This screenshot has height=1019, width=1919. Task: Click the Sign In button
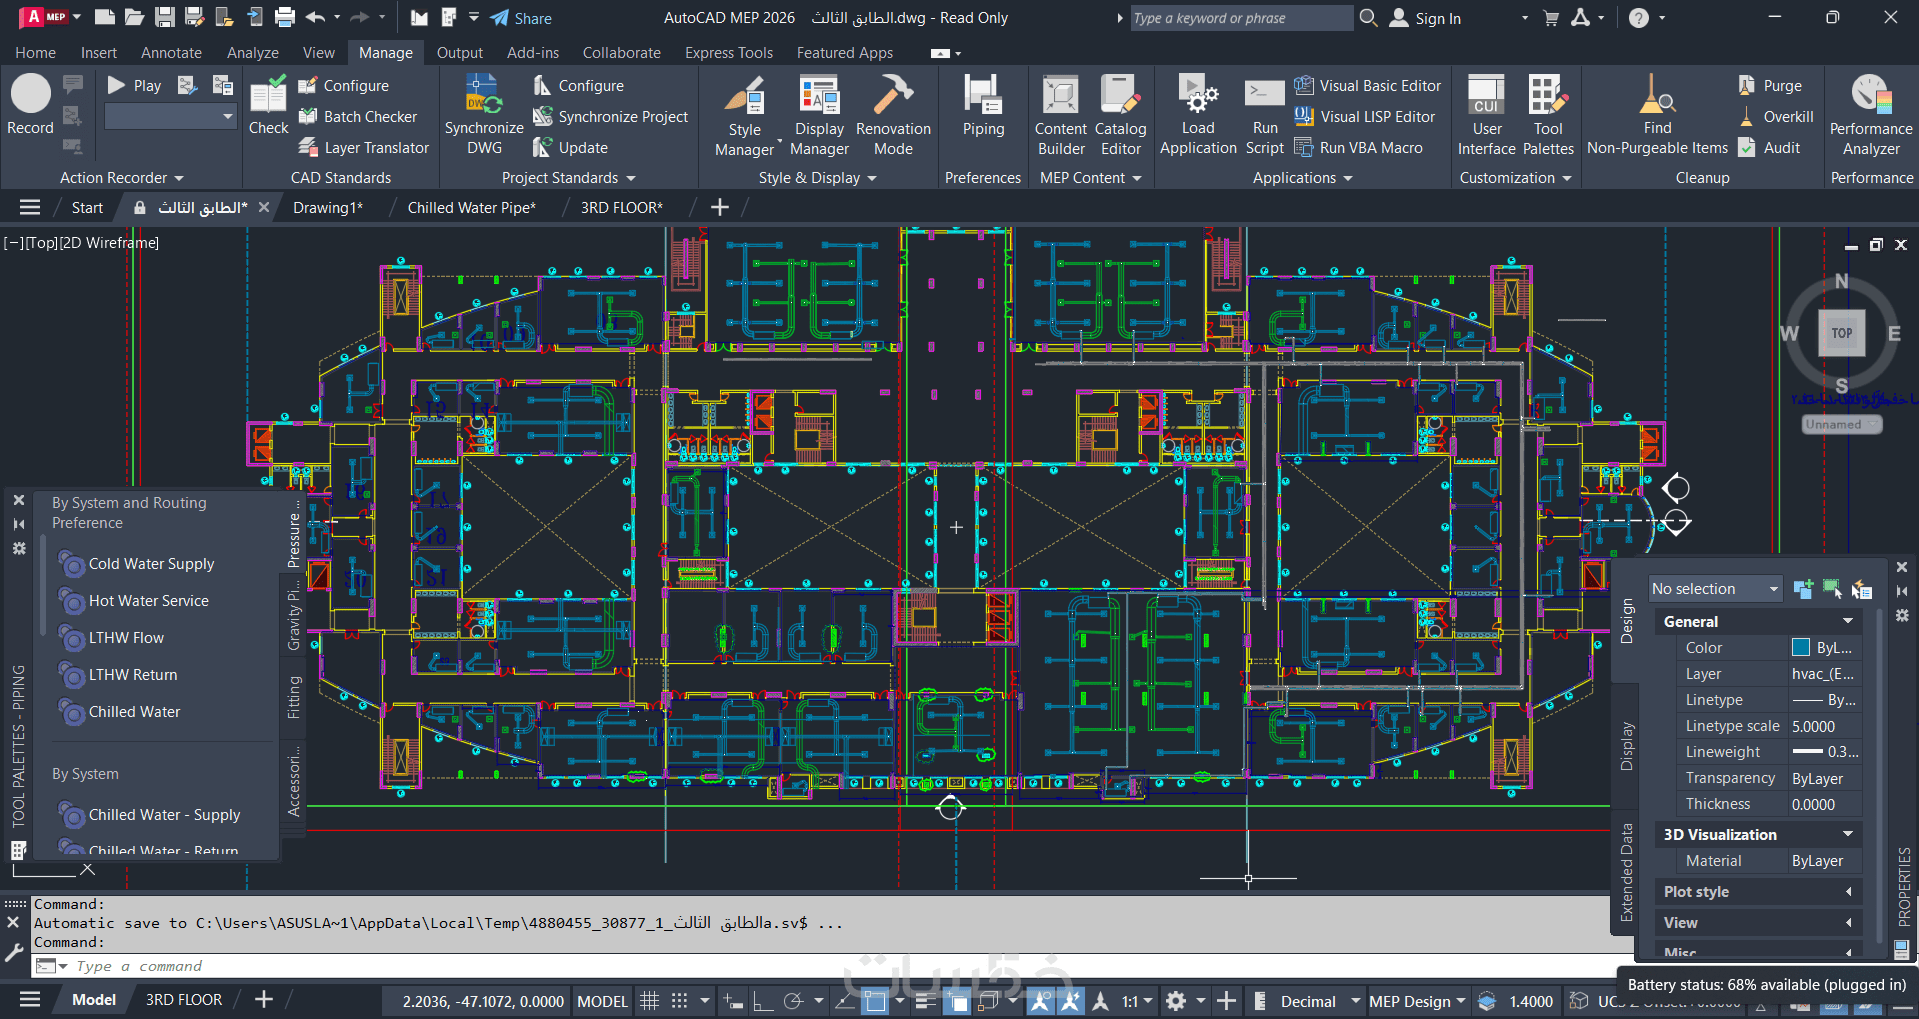pos(1426,18)
